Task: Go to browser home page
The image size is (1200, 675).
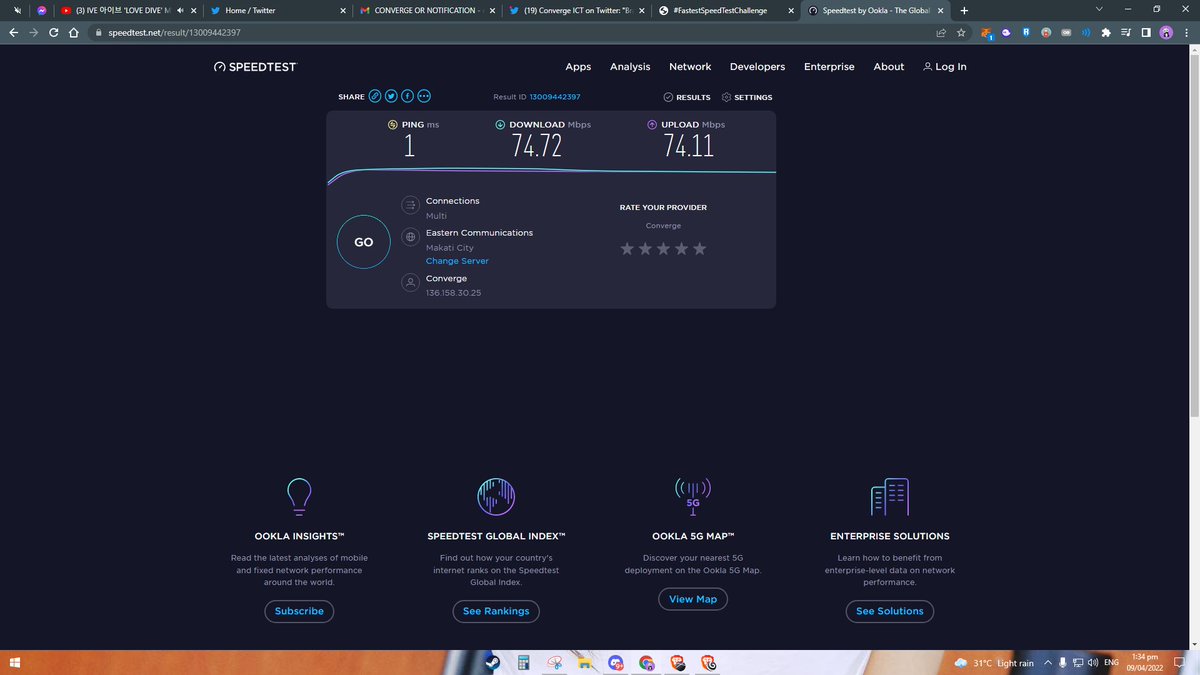Action: point(73,32)
